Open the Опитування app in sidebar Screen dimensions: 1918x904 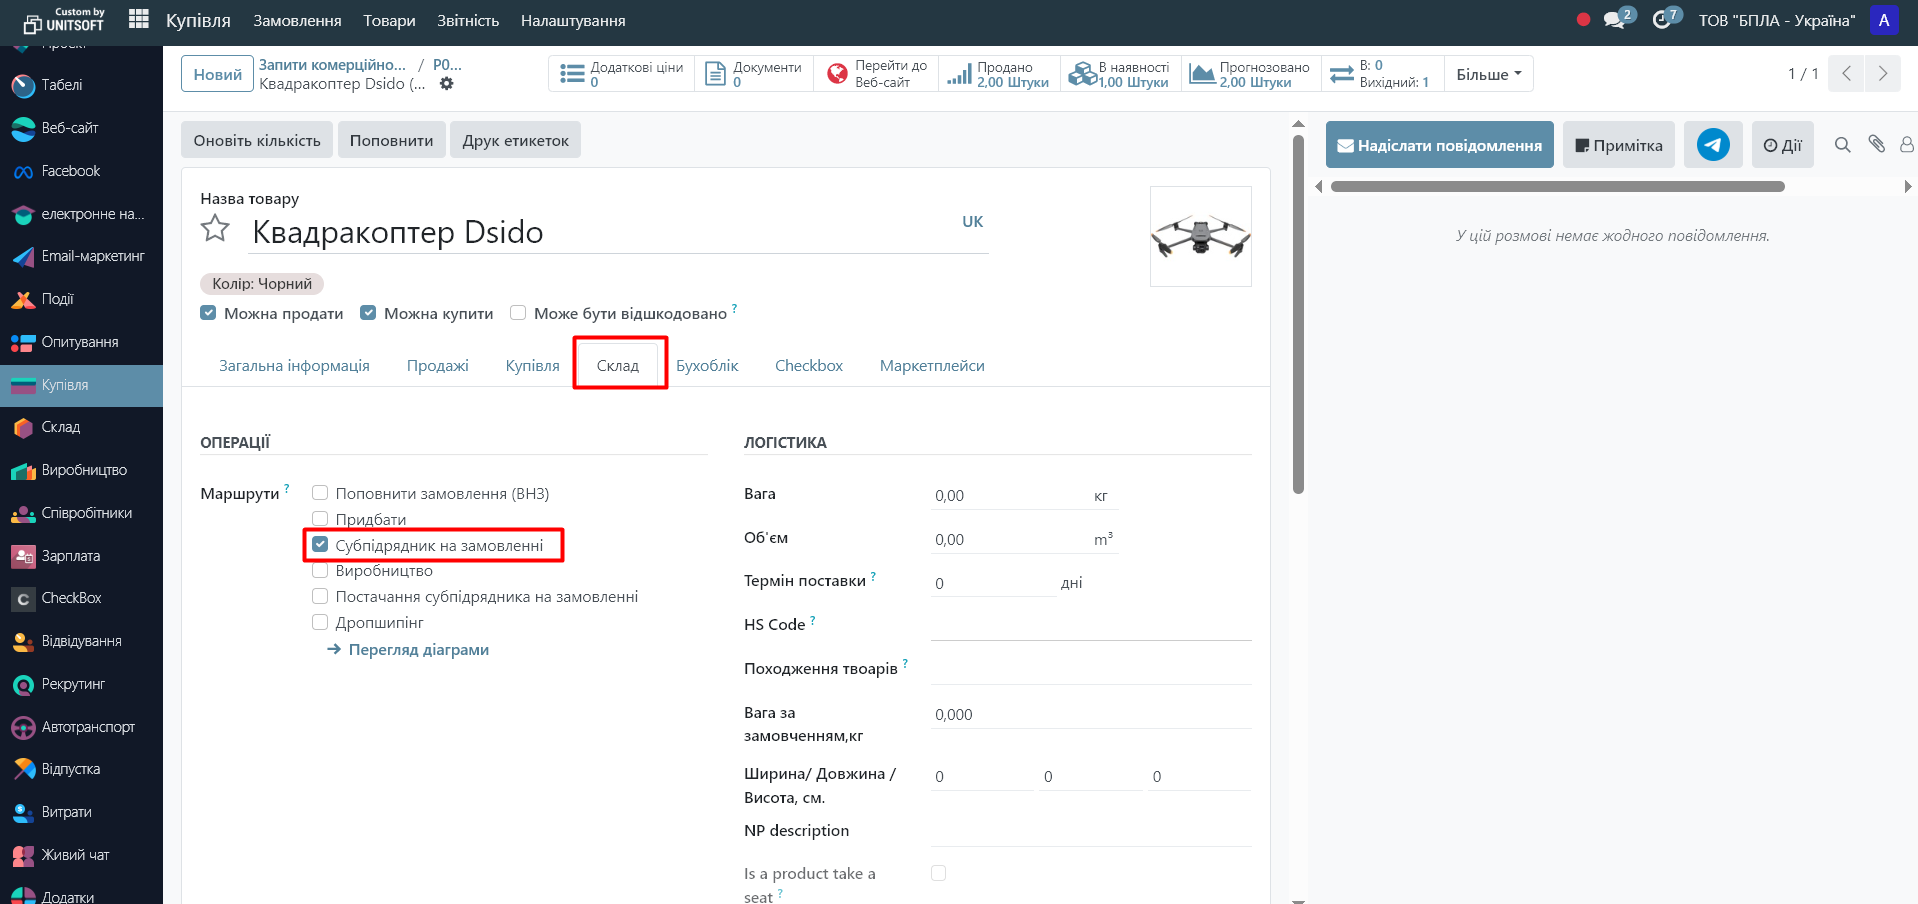click(x=81, y=343)
